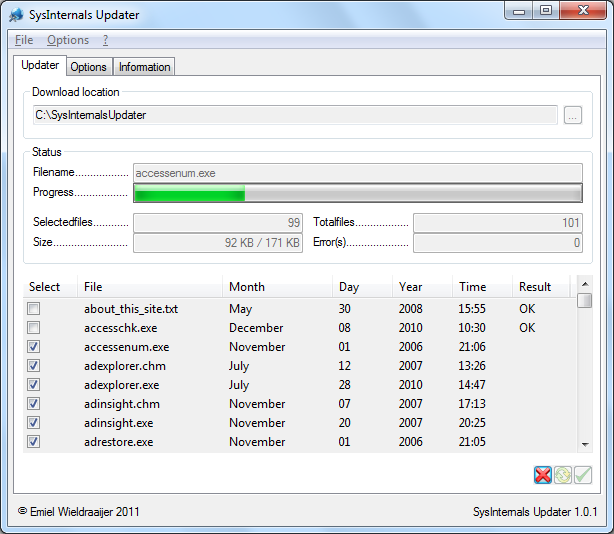Click the Selectedfiles field showing 99
Viewport: 614px width, 534px height.
point(218,223)
